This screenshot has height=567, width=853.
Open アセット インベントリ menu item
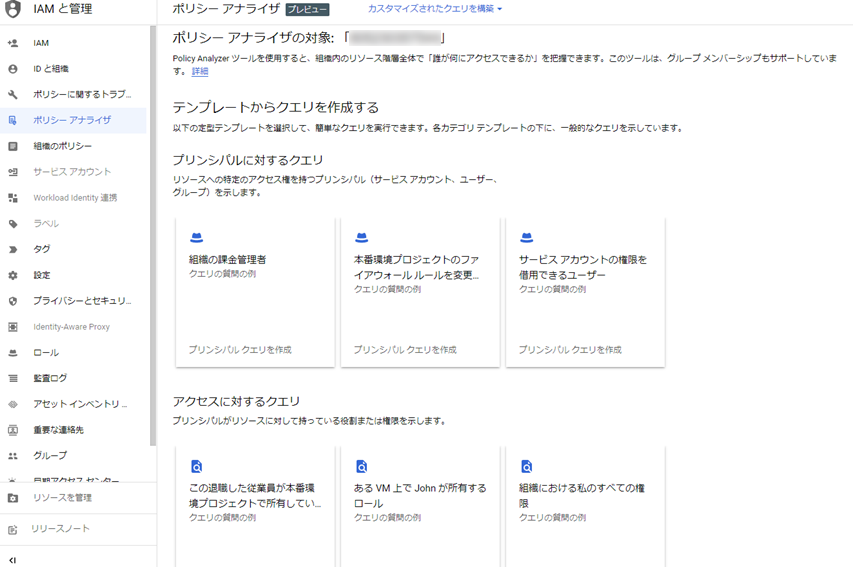pyautogui.click(x=73, y=404)
